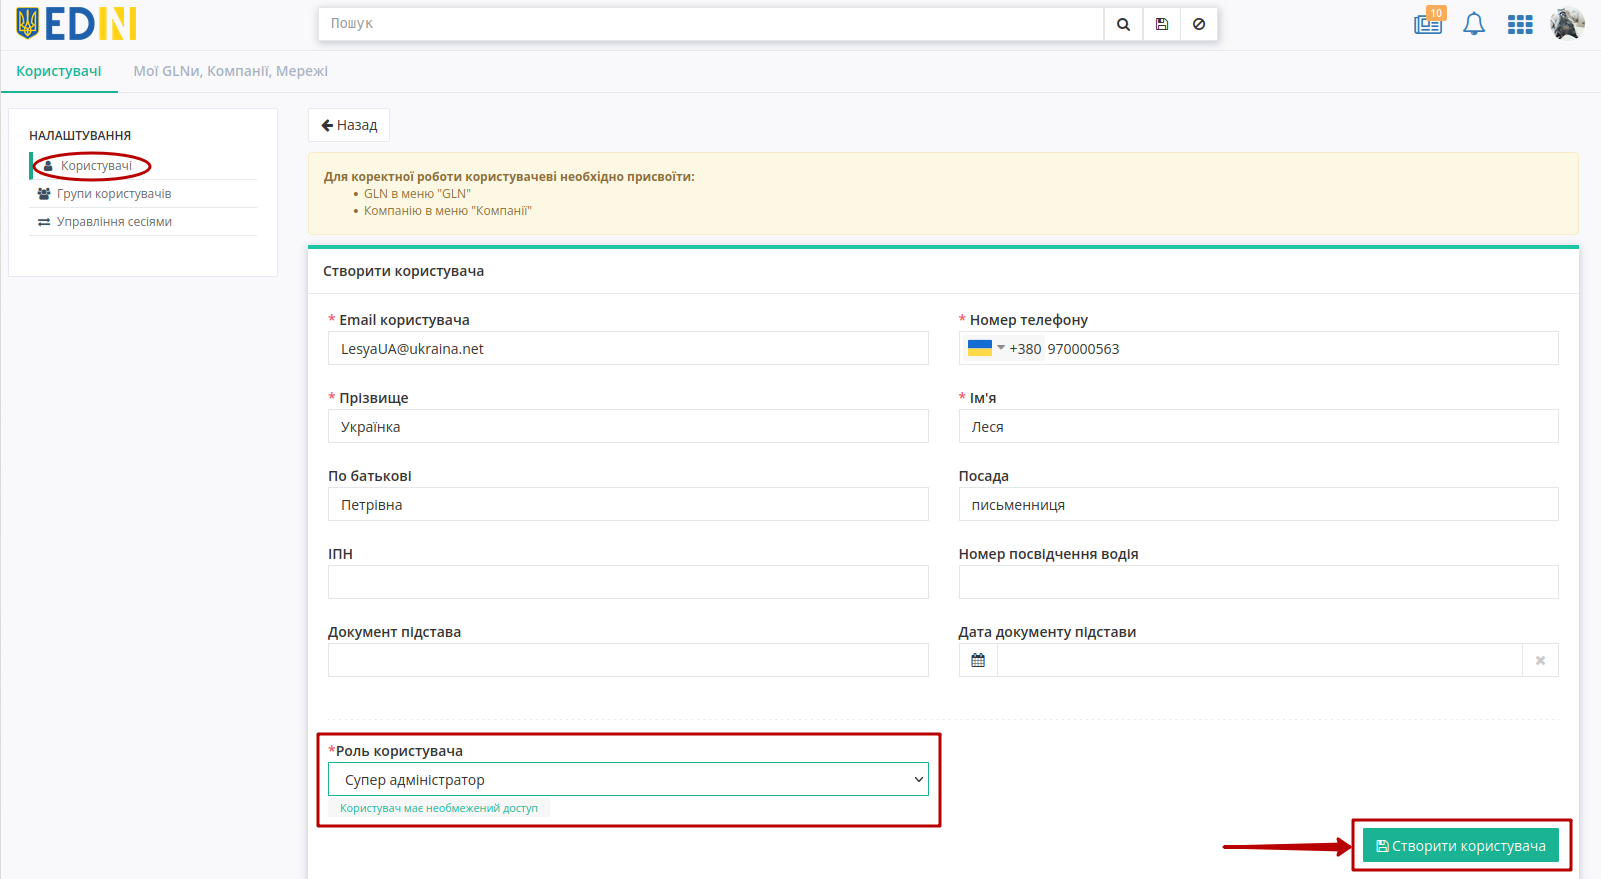Click the 'GLN в меню "GLN"' notice line

tap(417, 194)
